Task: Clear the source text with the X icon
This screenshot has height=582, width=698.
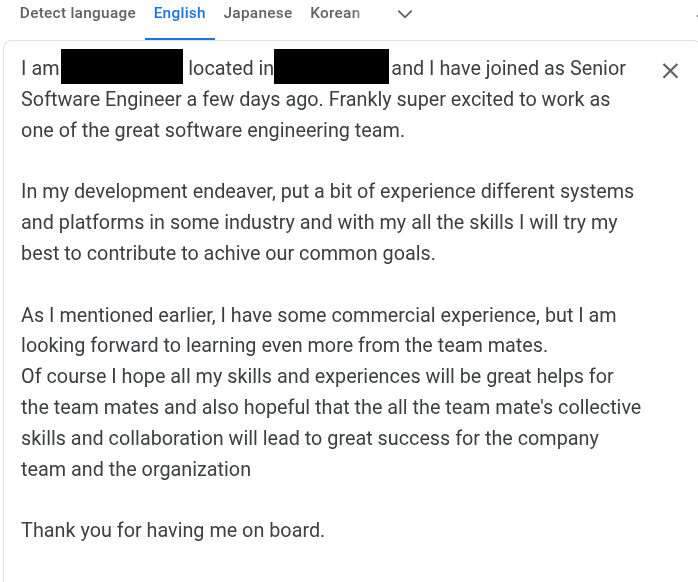Action: coord(670,71)
